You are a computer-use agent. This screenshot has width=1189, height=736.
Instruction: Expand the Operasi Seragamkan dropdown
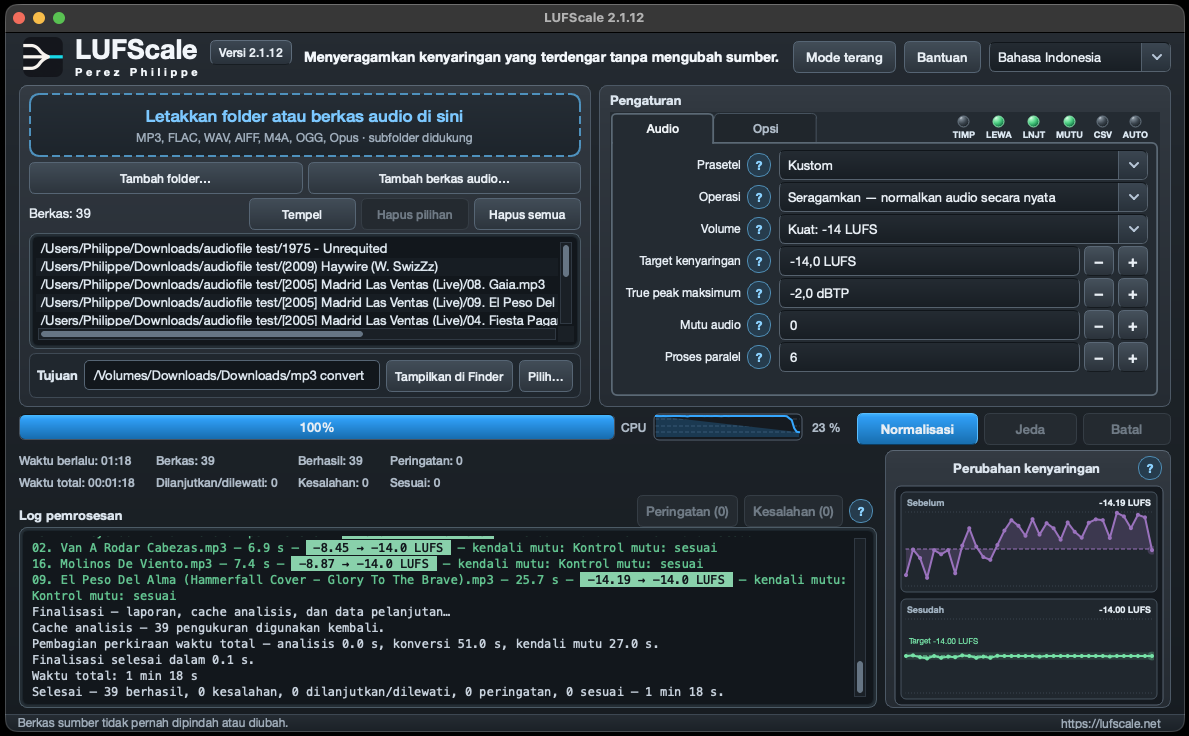963,197
